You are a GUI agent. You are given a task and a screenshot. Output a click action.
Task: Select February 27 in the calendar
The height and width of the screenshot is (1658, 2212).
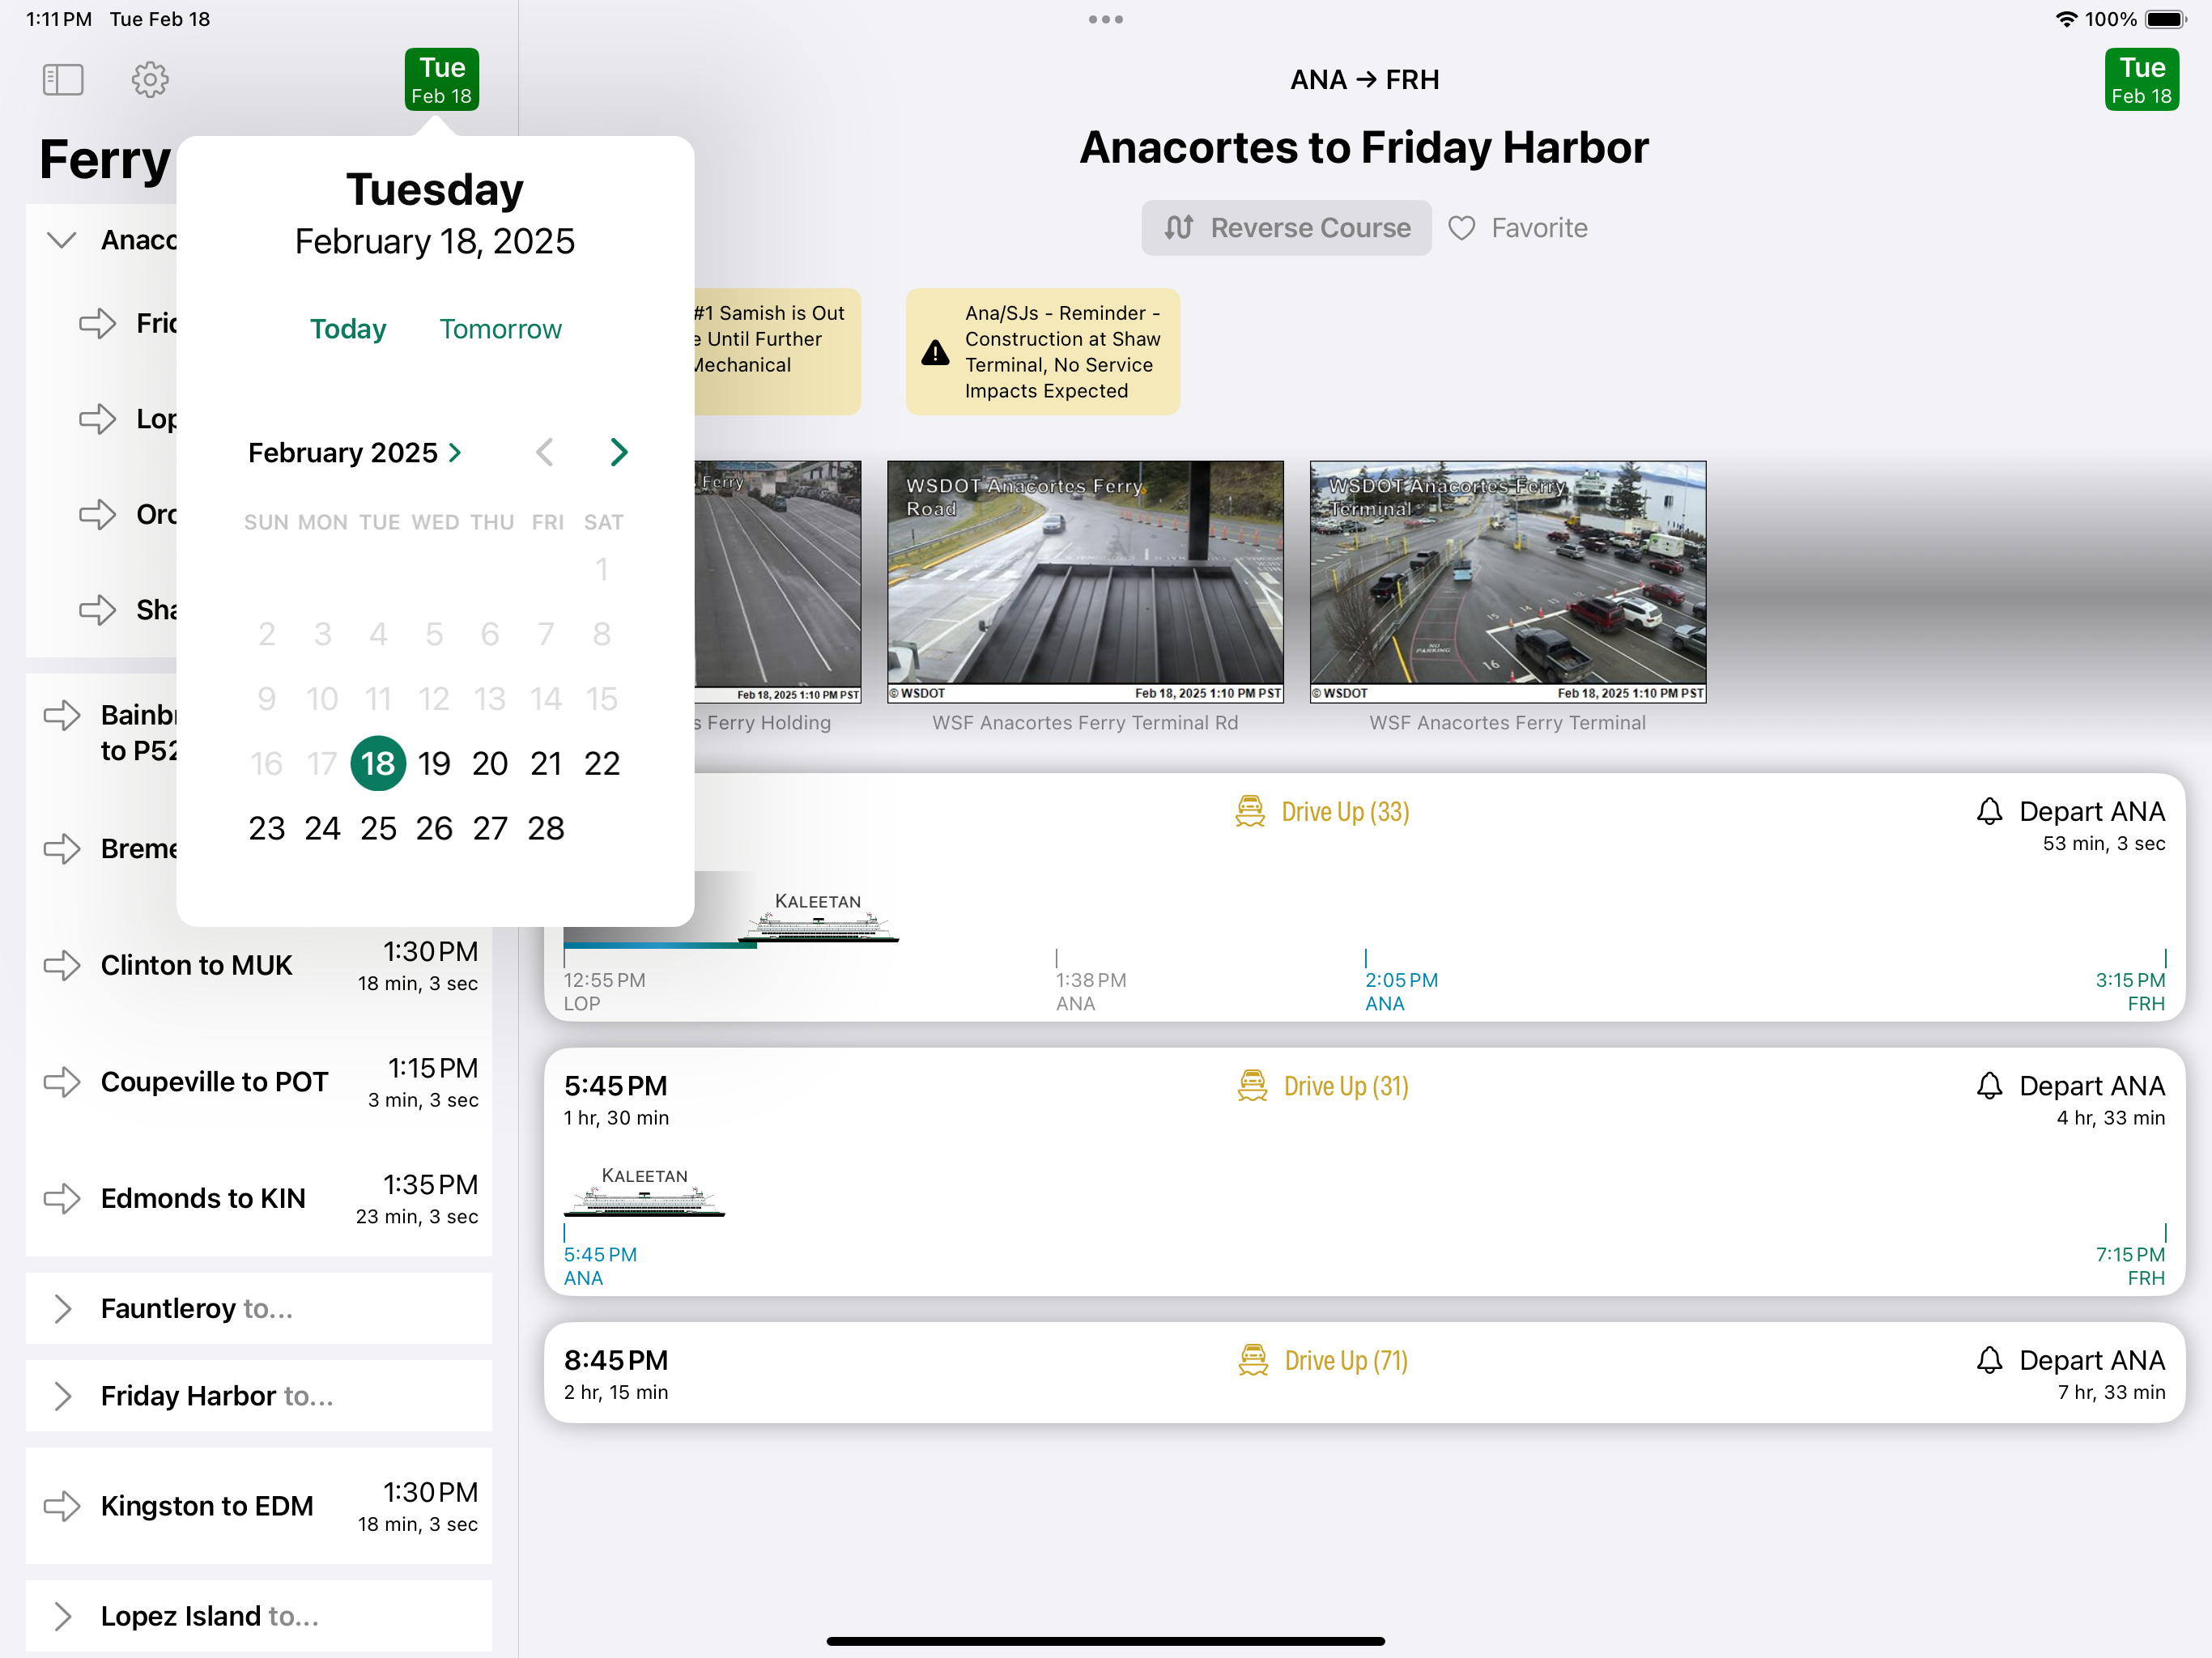click(x=490, y=829)
